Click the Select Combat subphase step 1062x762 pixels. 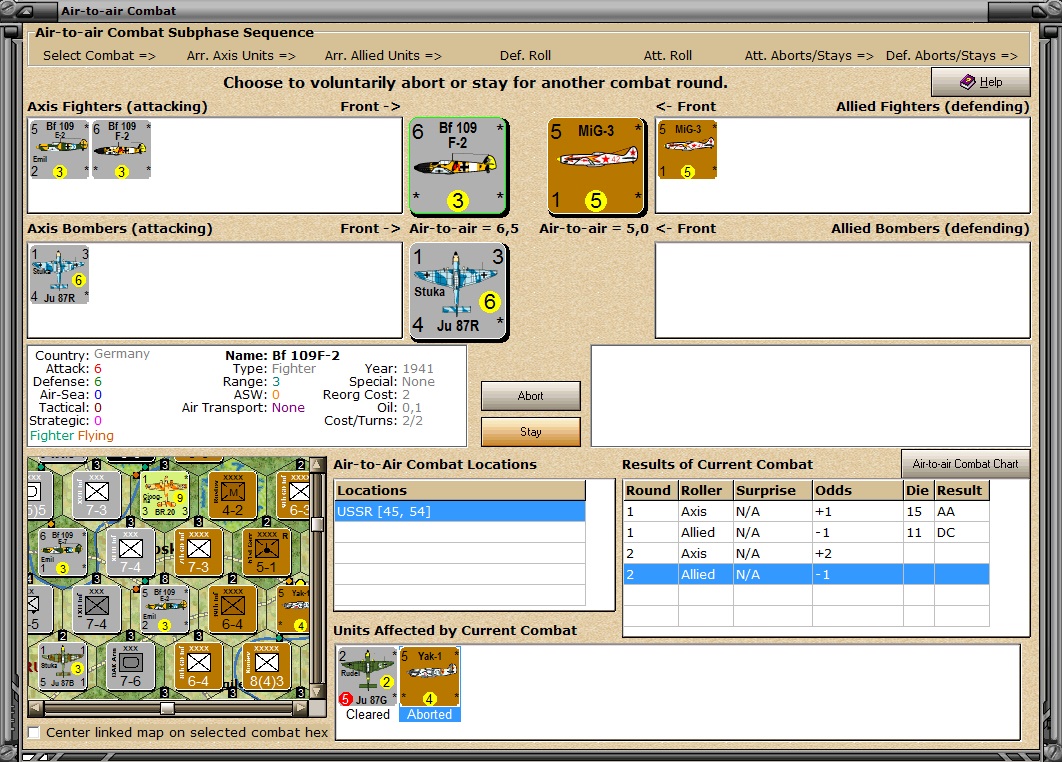tap(99, 56)
